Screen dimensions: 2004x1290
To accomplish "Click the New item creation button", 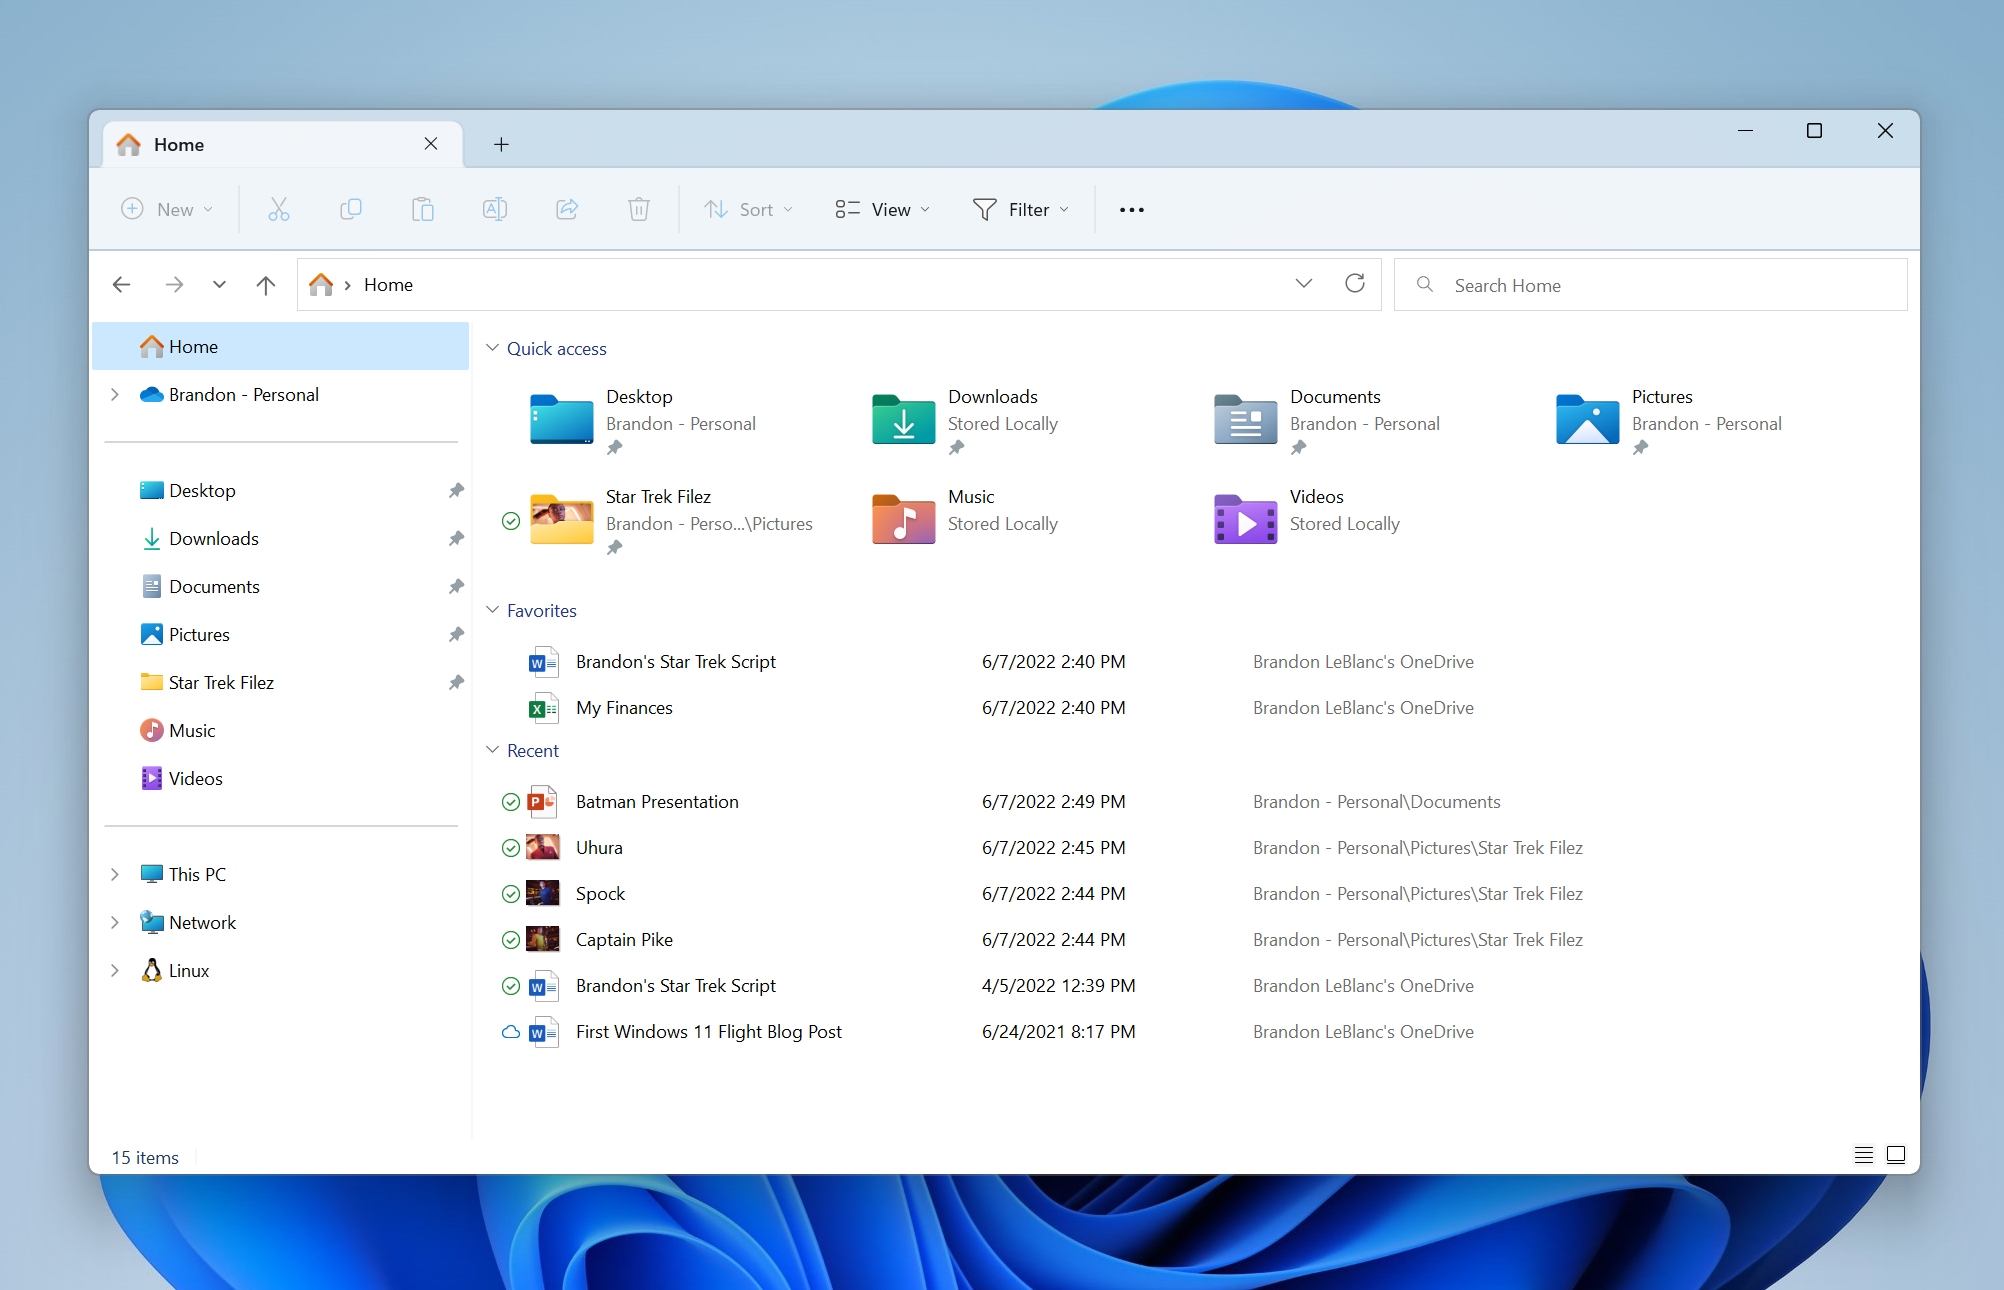I will (x=167, y=209).
